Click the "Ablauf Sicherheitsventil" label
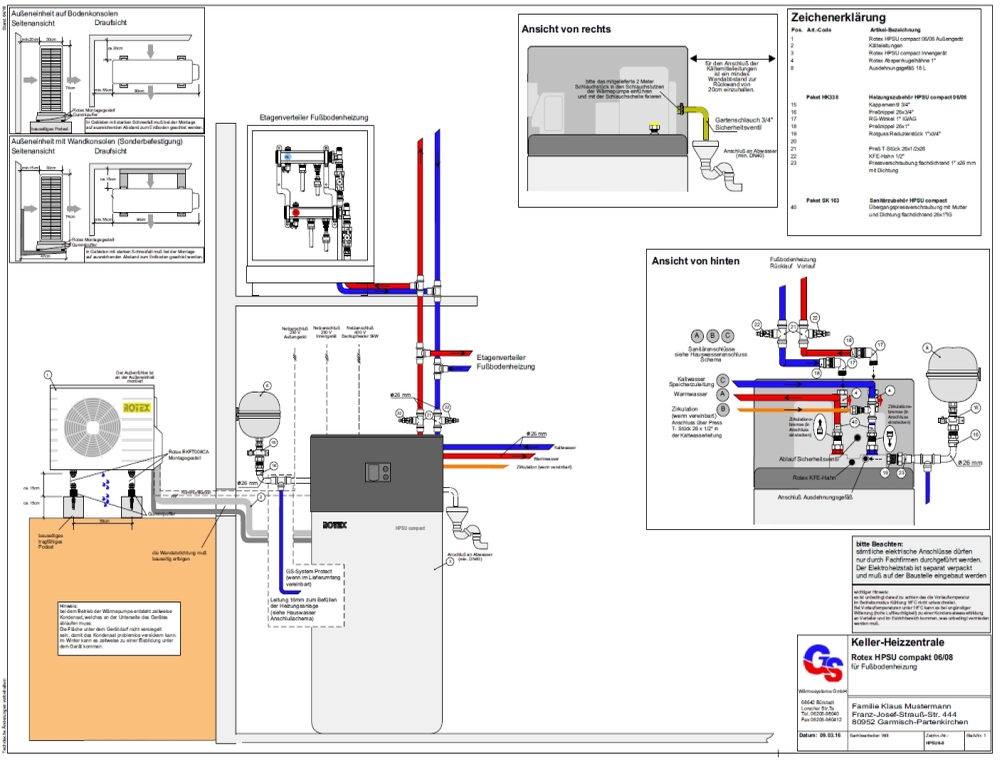Viewport: 1000px width, 761px height. click(808, 459)
